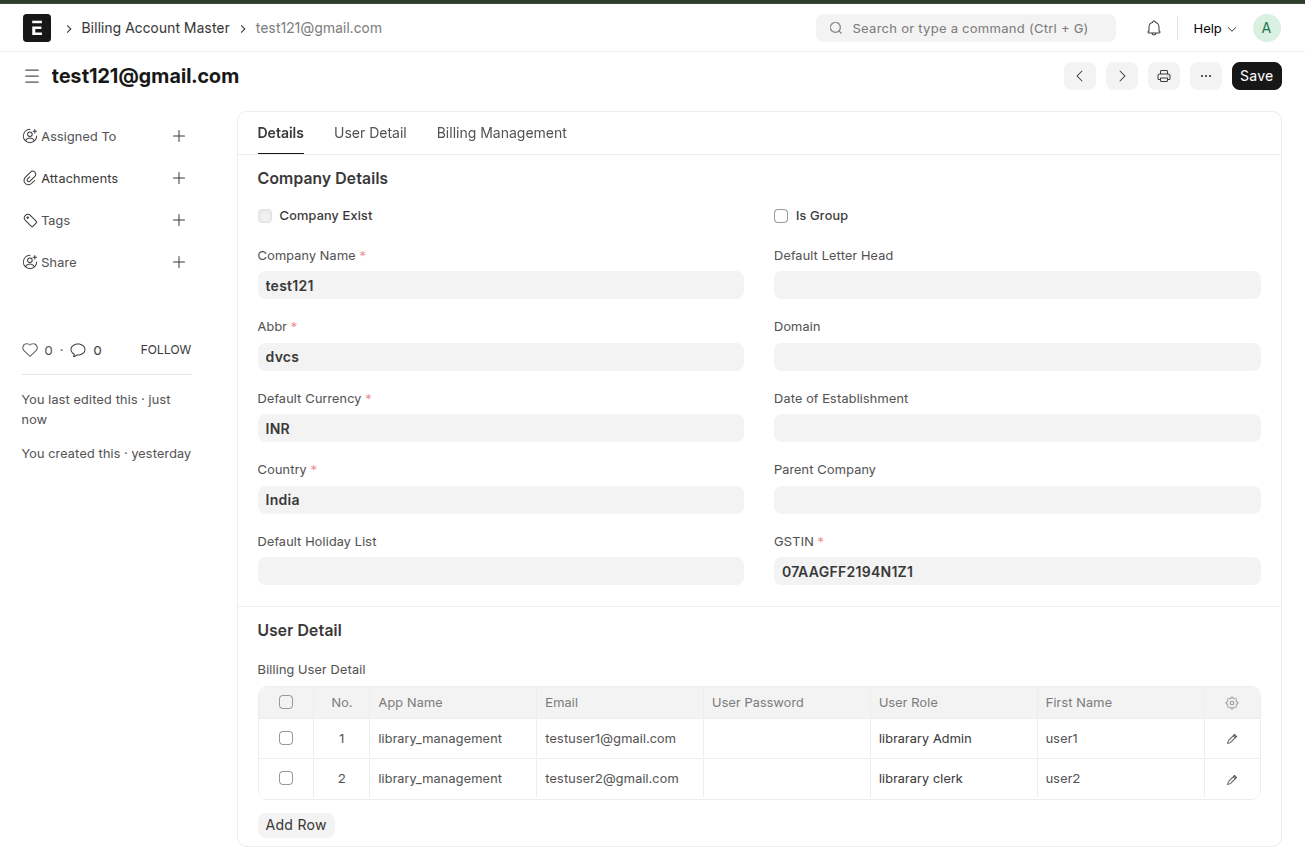The image size is (1305, 867).
Task: Click the search command bar
Action: (966, 28)
